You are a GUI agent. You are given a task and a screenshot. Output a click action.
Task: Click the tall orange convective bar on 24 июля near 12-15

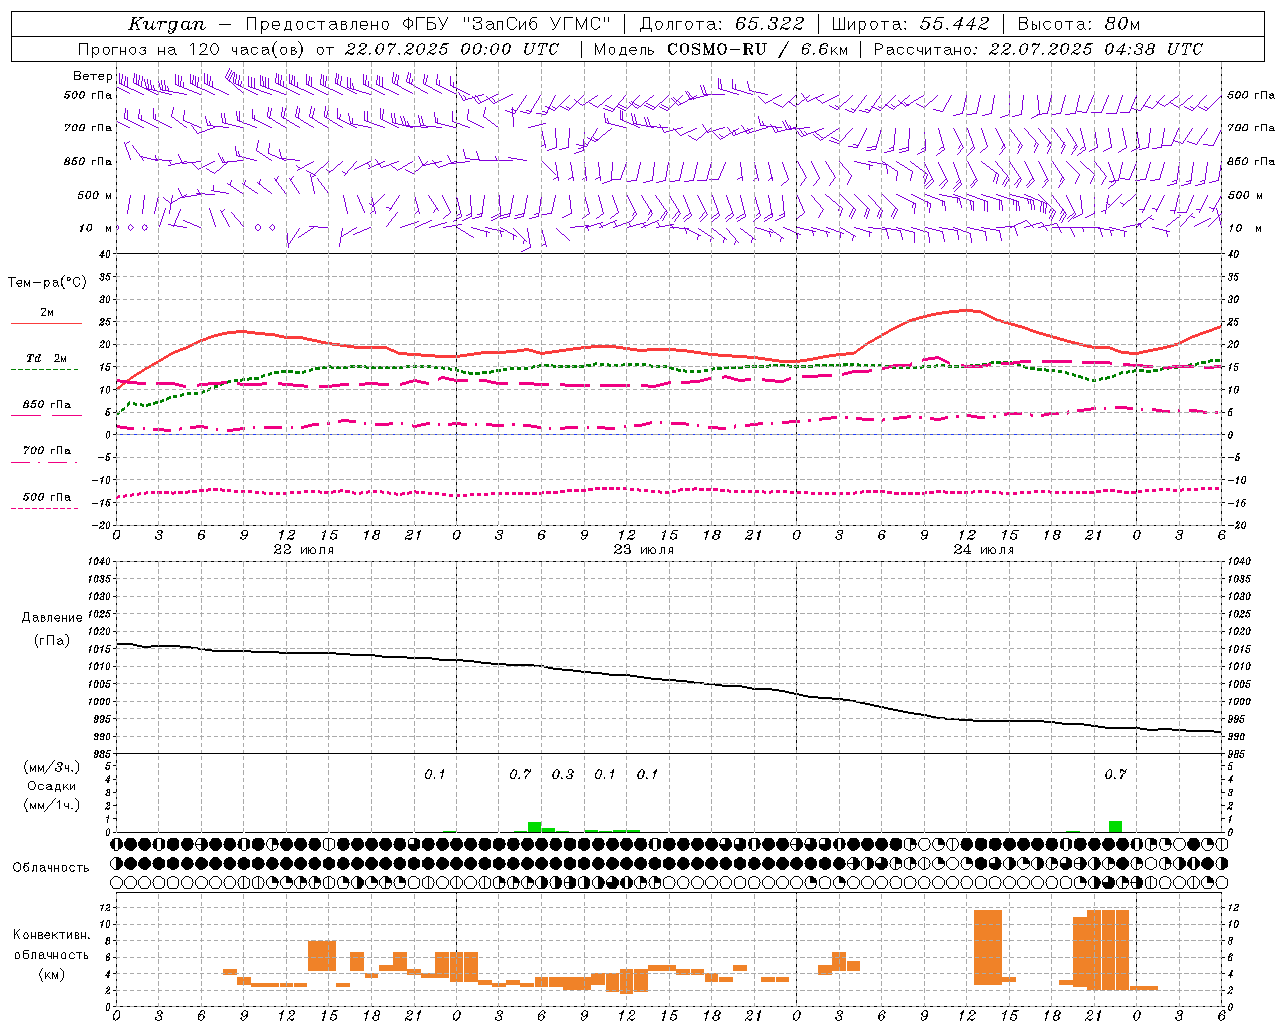tap(988, 947)
